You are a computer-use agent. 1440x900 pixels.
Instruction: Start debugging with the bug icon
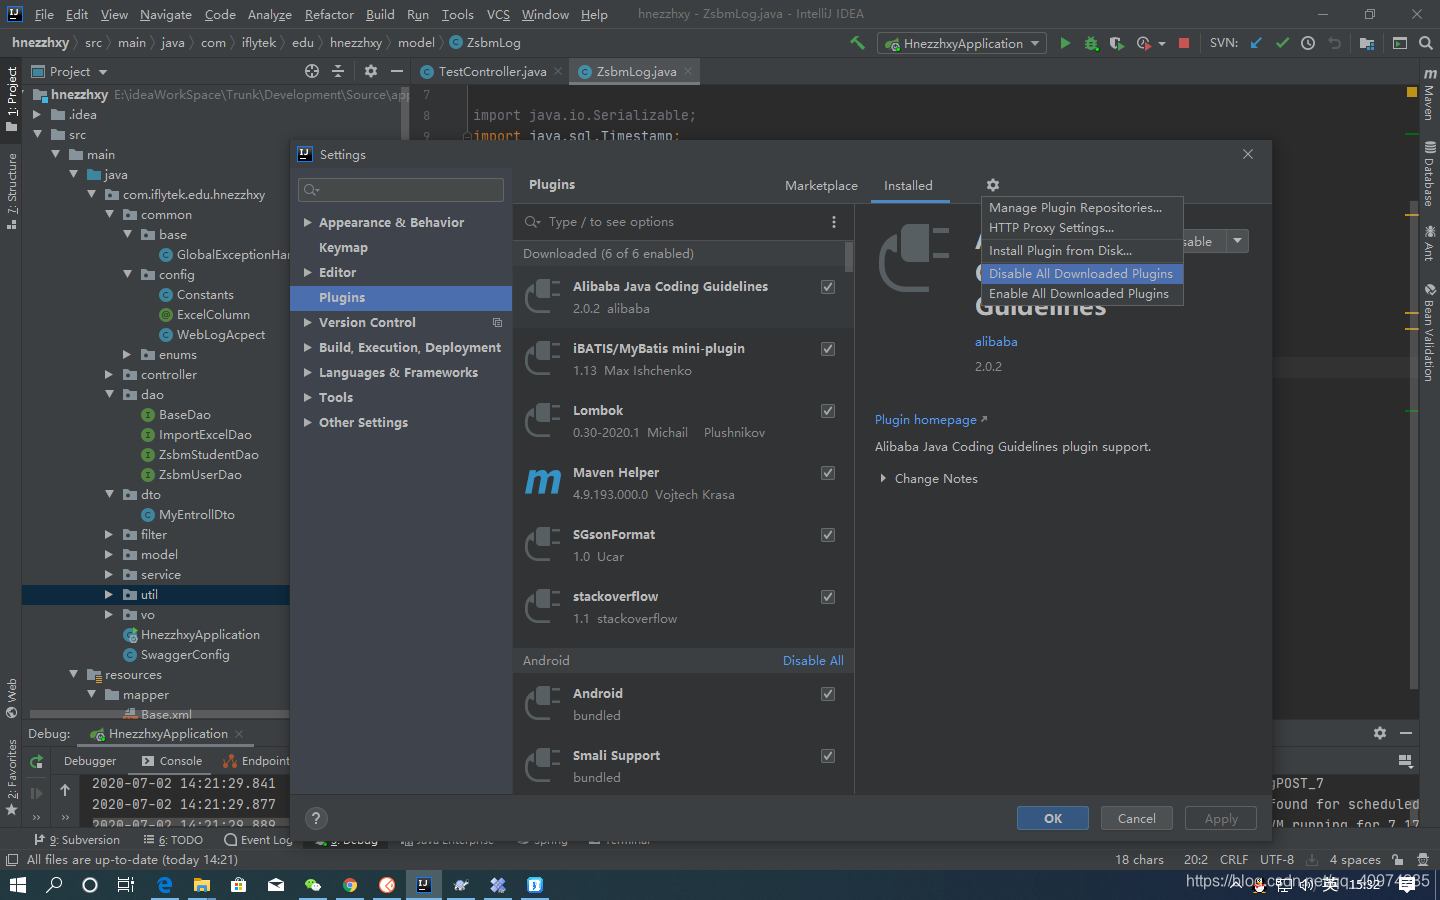coord(1091,43)
